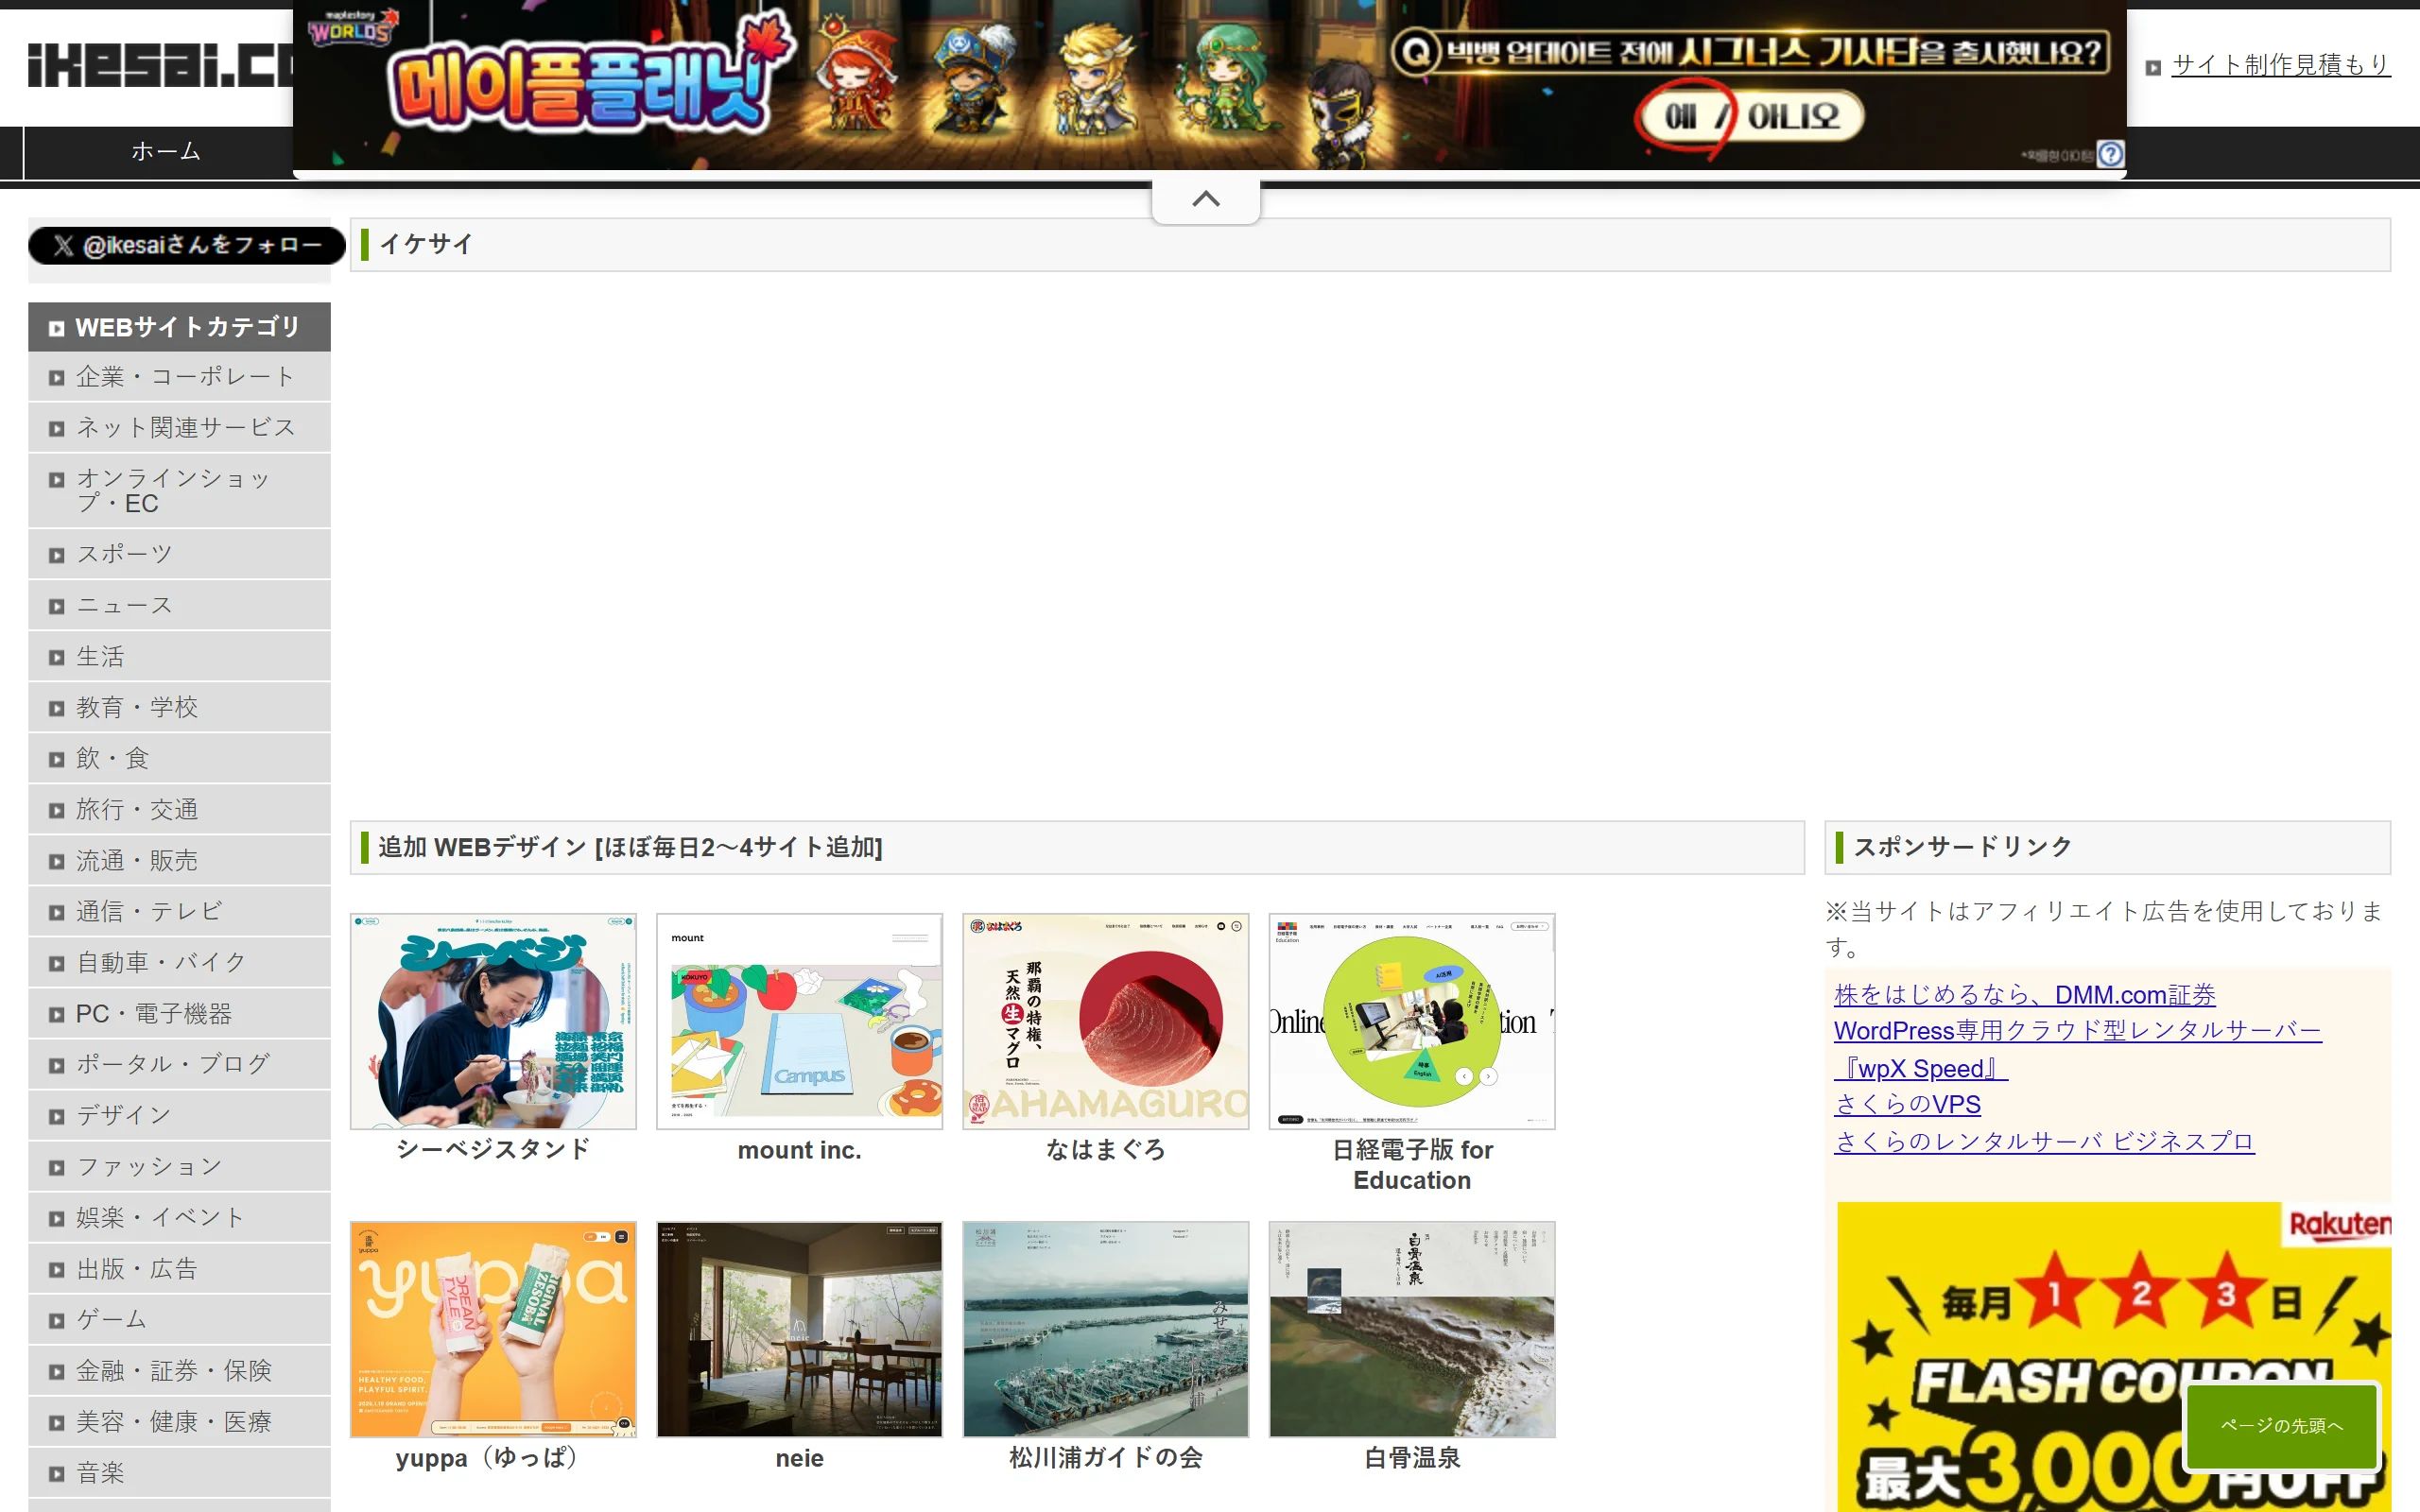Open 白骨温泉 site thumbnail
This screenshot has width=2420, height=1512.
[x=1412, y=1329]
